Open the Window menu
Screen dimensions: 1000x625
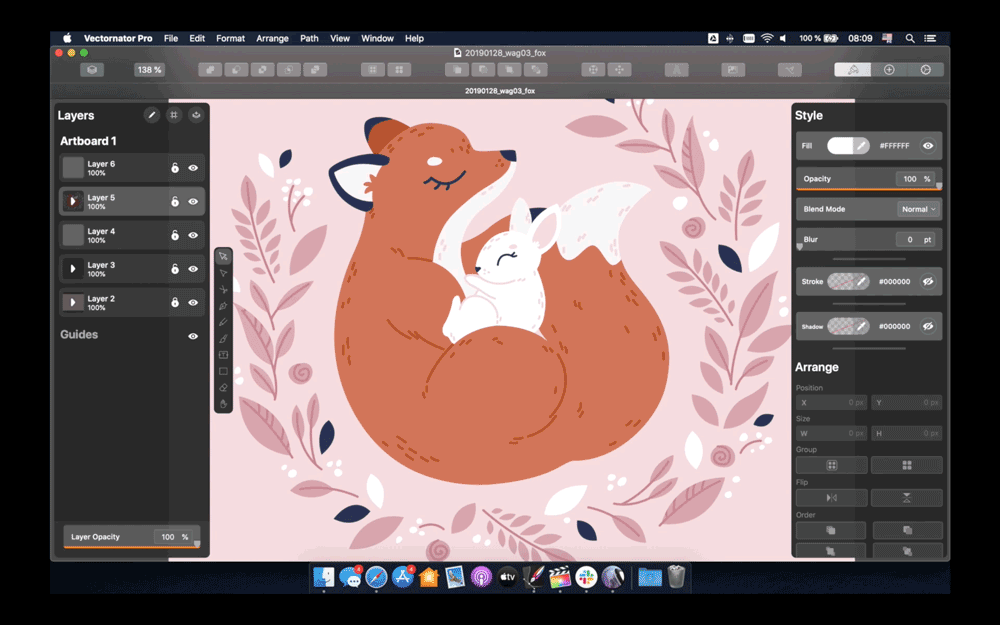click(x=378, y=38)
